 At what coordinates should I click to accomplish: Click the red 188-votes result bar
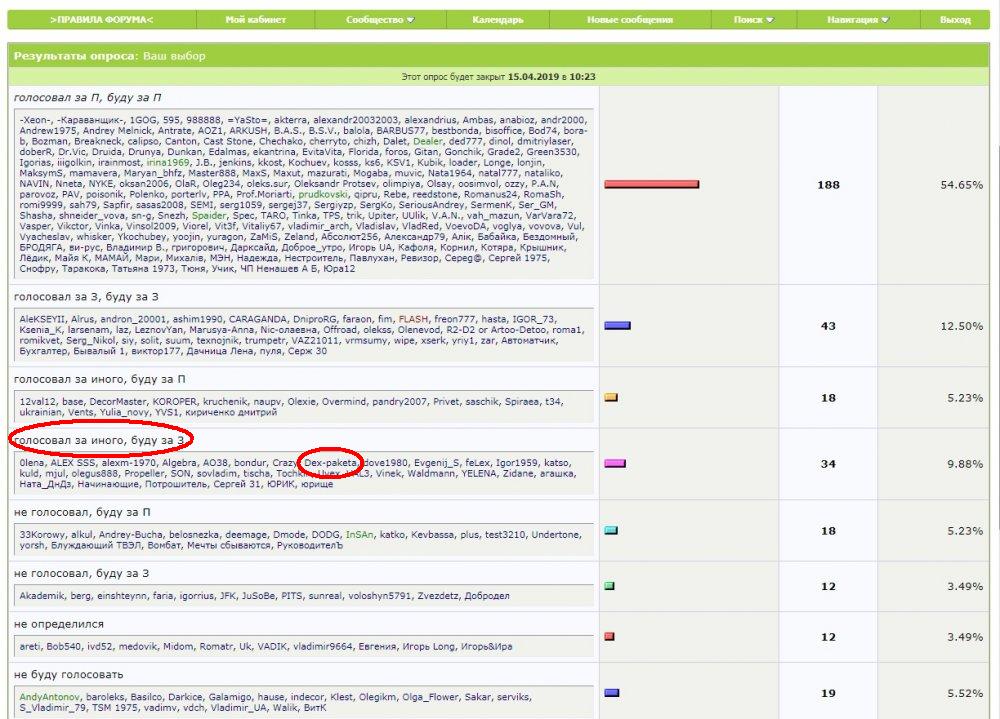pyautogui.click(x=652, y=184)
